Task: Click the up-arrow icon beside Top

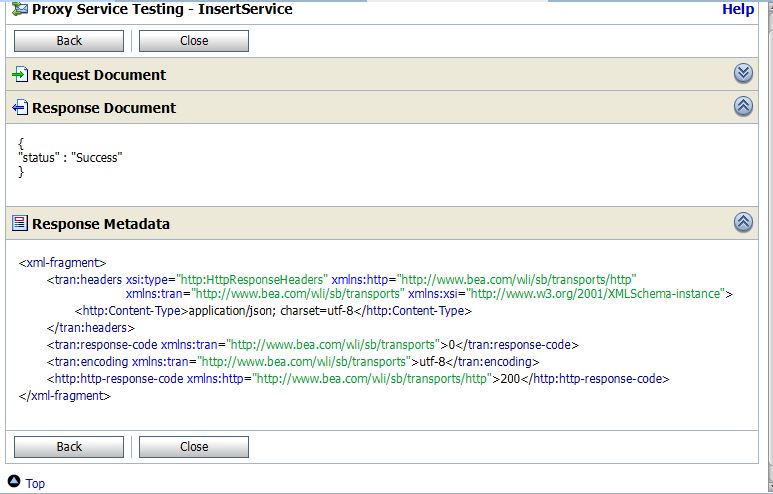Action: point(14,483)
